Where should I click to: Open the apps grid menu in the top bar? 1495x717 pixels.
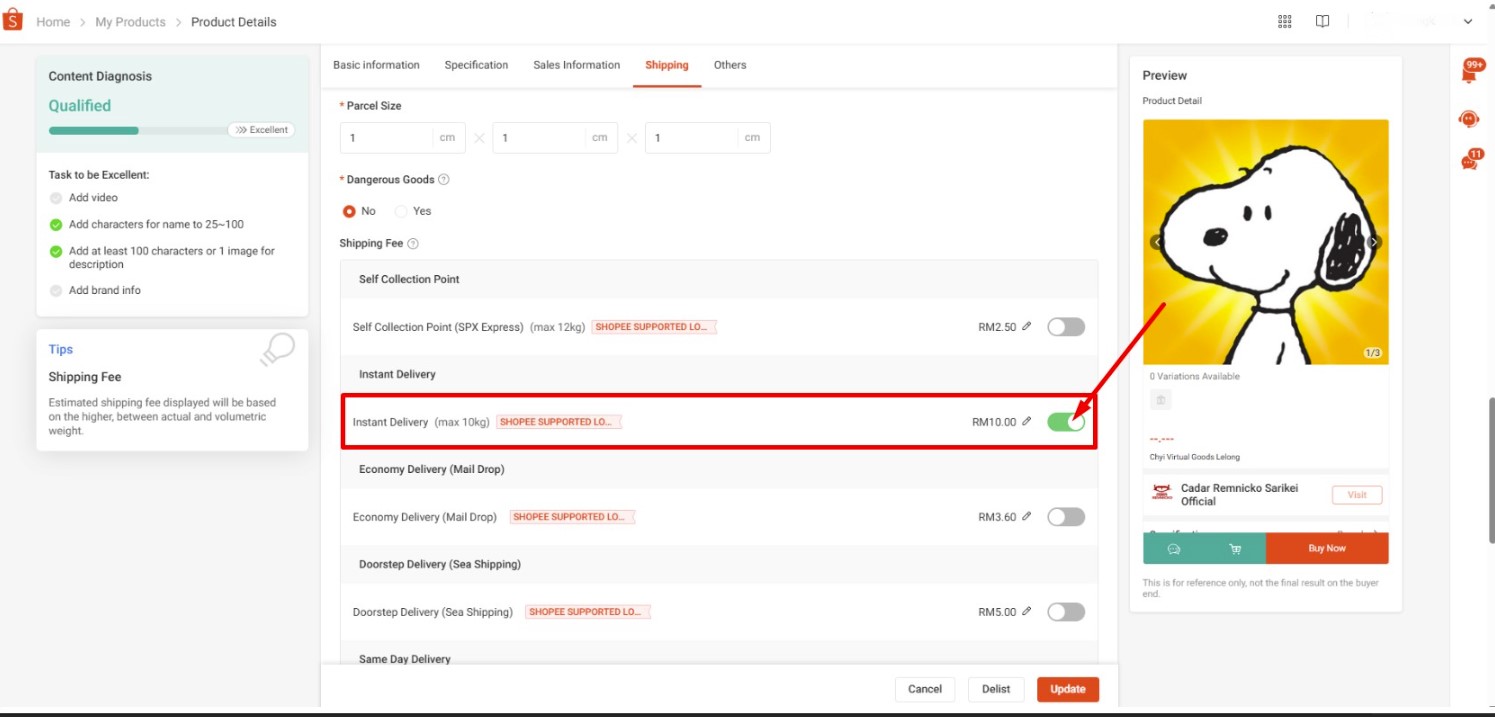coord(1284,20)
